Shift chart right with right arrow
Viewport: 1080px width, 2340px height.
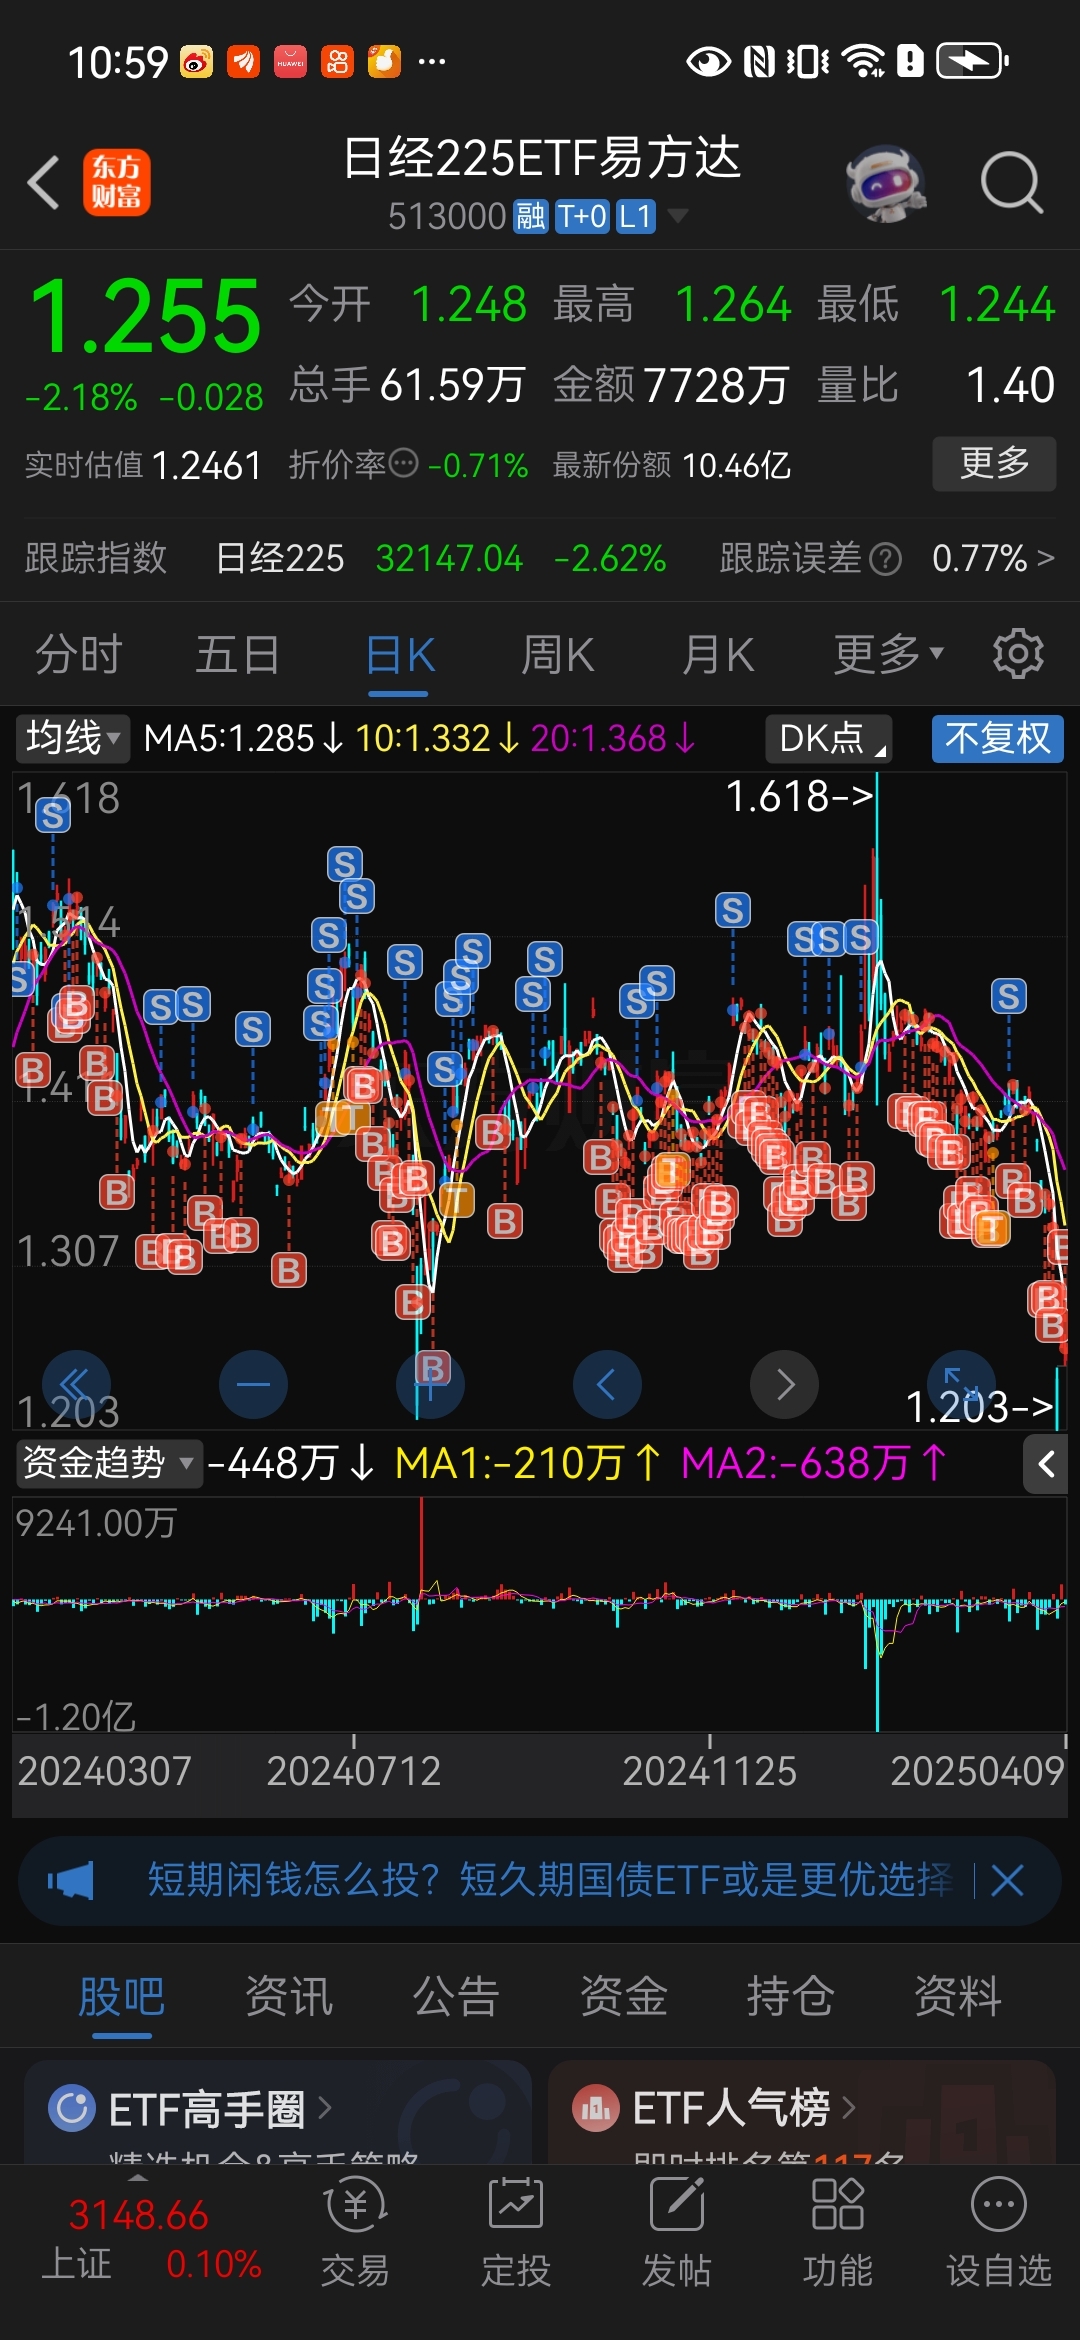(784, 1384)
